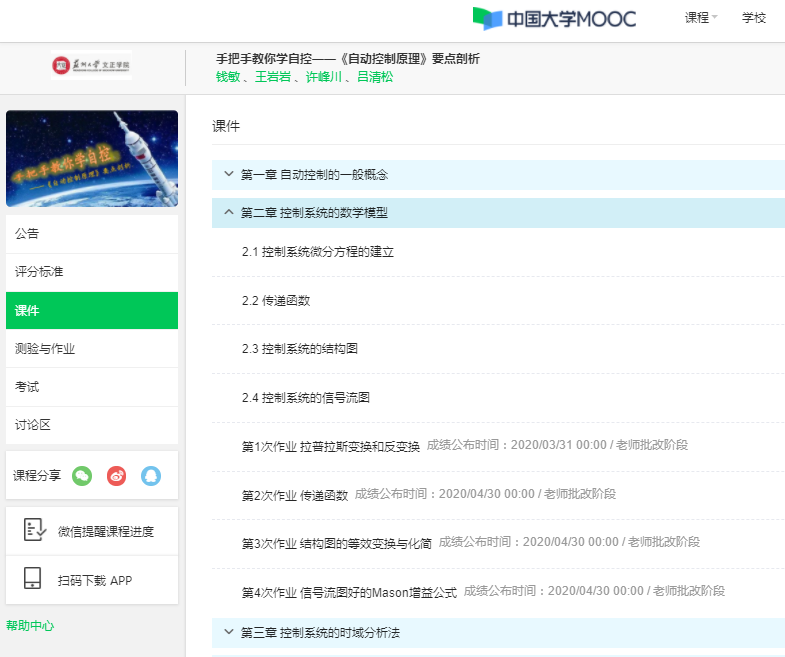
Task: Click the WeChat course progress reminder icon
Action: (x=34, y=531)
